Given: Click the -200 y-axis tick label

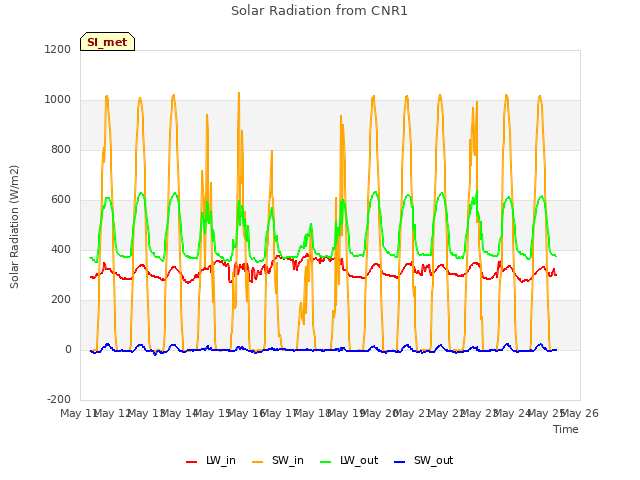Looking at the screenshot, I should 59,399.
